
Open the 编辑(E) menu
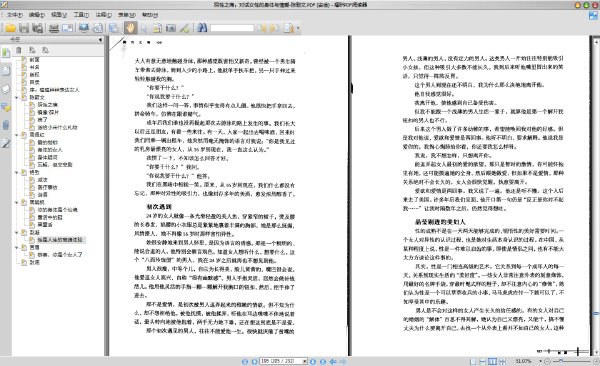[37, 15]
